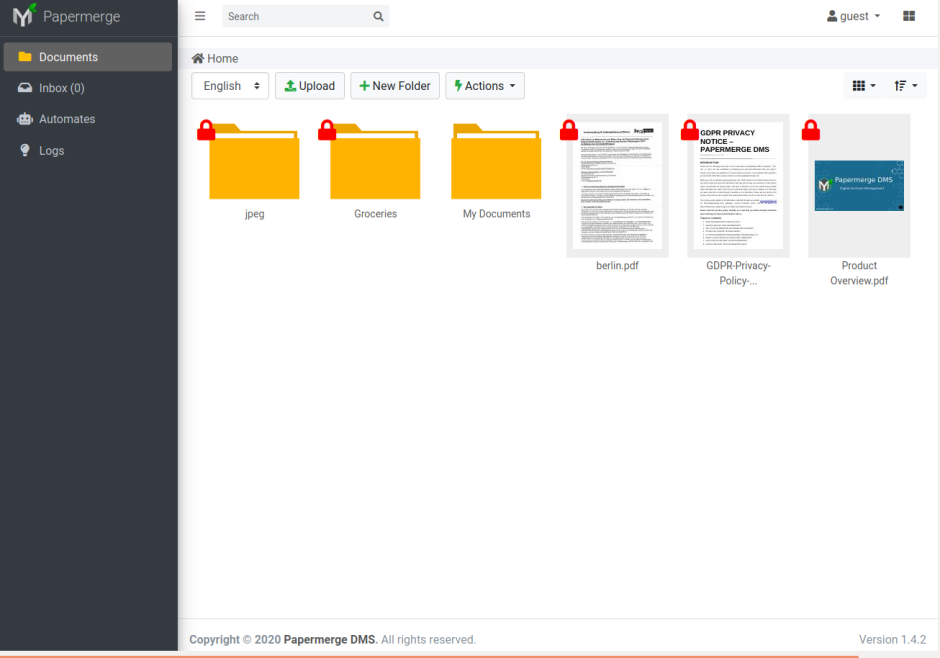Open the display layout view menu
Image resolution: width=940 pixels, height=658 pixels.
click(x=862, y=86)
